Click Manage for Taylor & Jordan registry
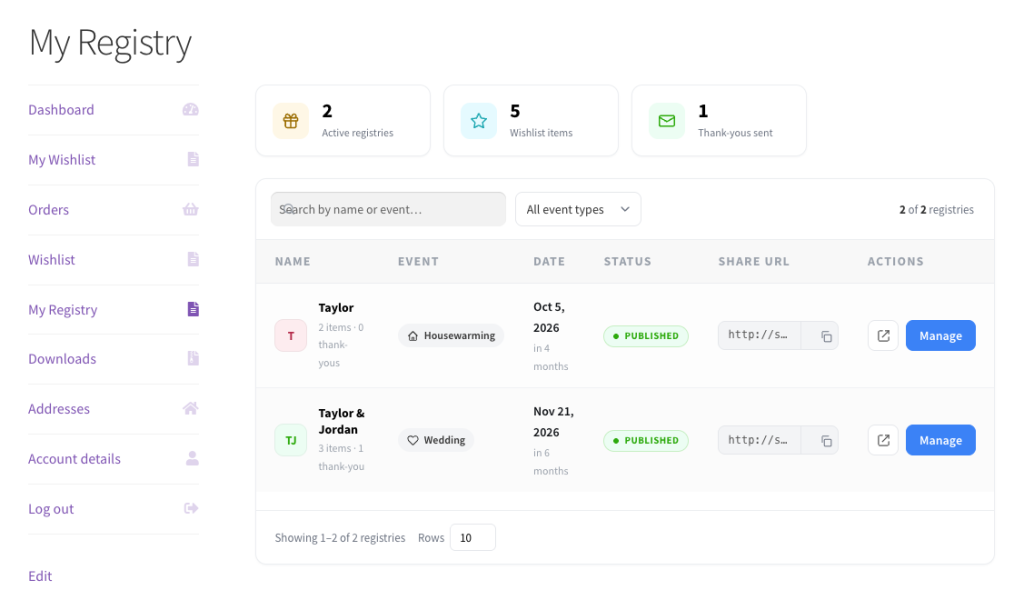Viewport: 1024px width, 610px height. click(940, 440)
